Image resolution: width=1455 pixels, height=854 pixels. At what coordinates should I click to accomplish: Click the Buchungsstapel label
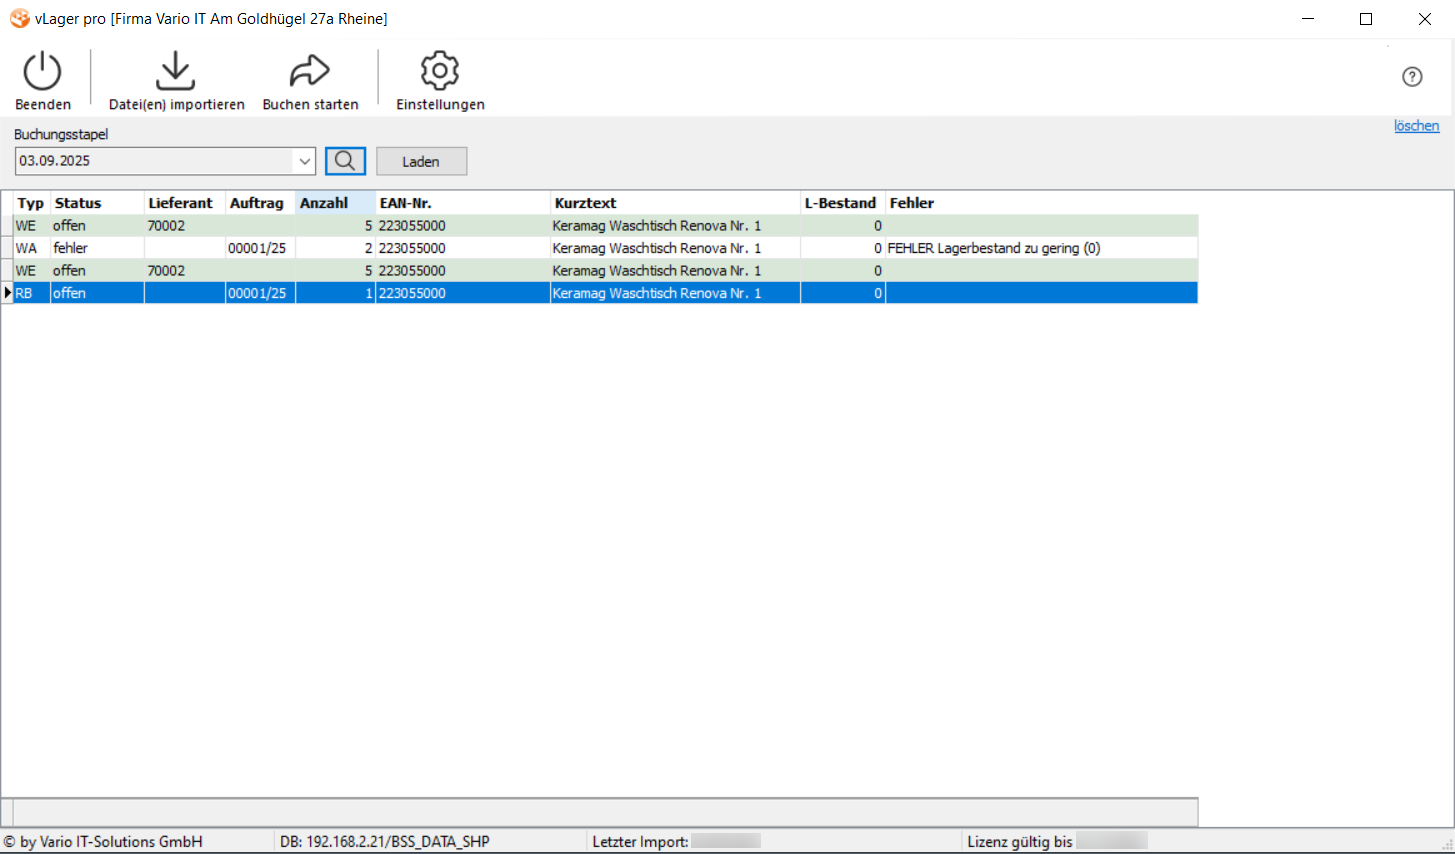click(x=61, y=134)
